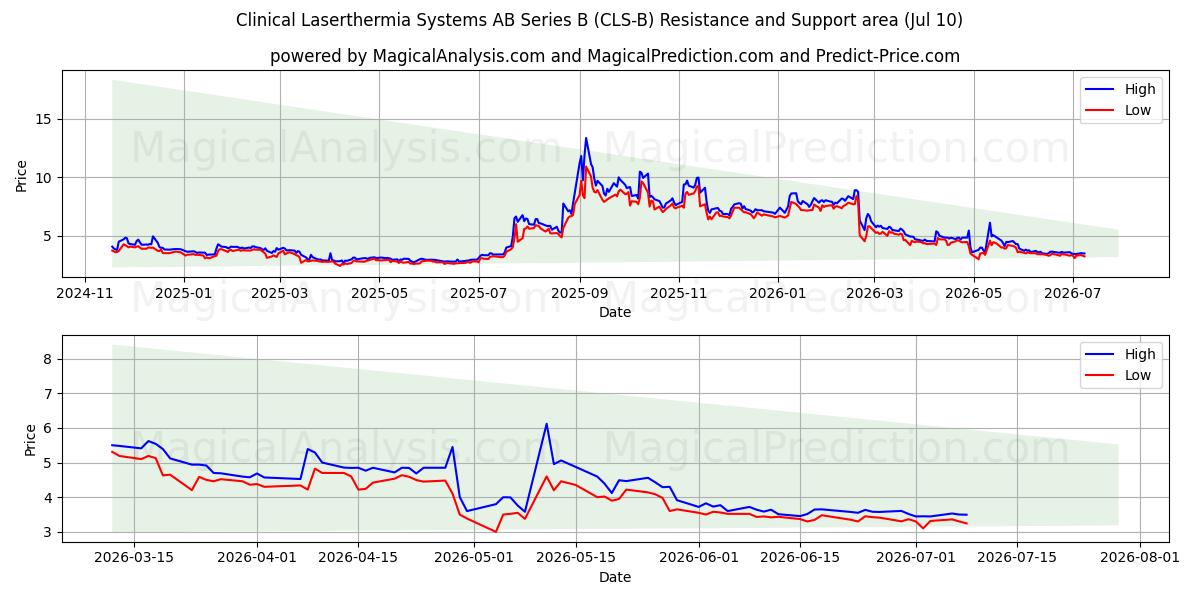The image size is (1200, 600).
Task: Click the chart title mentioning CLS-B
Action: [x=600, y=20]
